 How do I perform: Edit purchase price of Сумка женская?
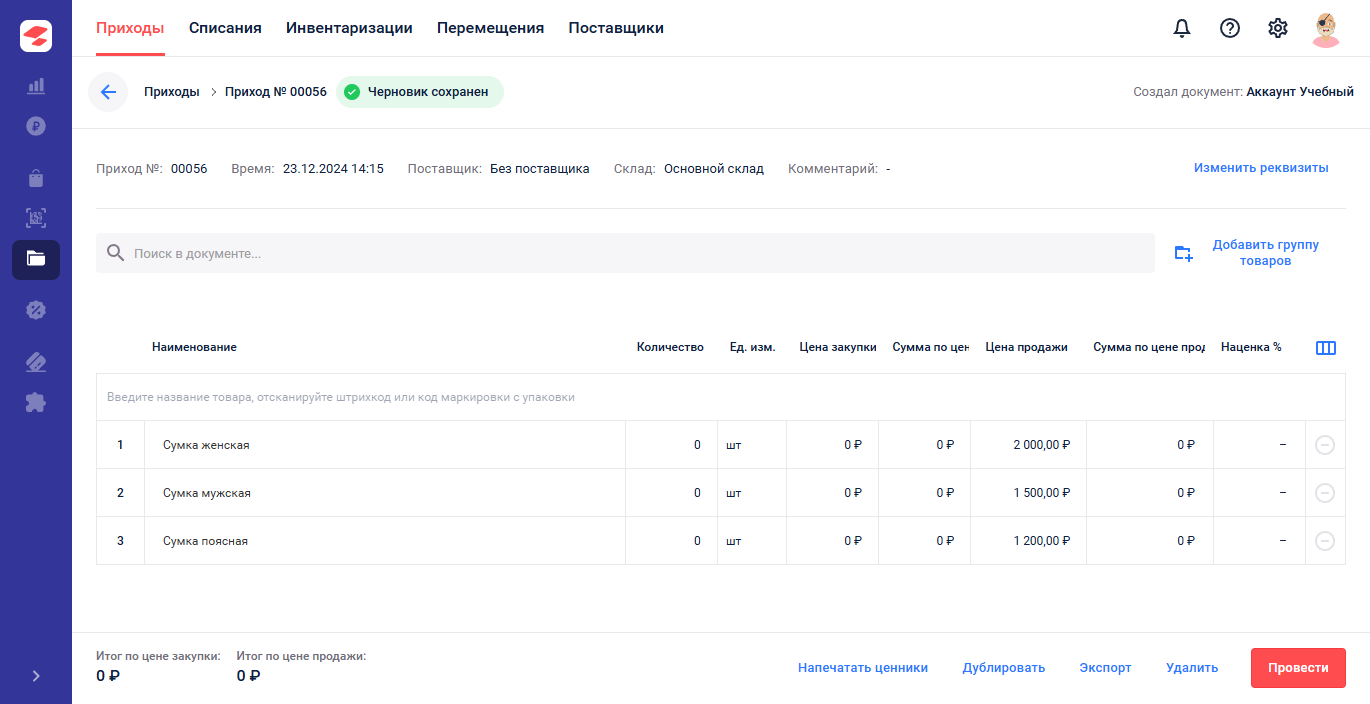click(832, 445)
